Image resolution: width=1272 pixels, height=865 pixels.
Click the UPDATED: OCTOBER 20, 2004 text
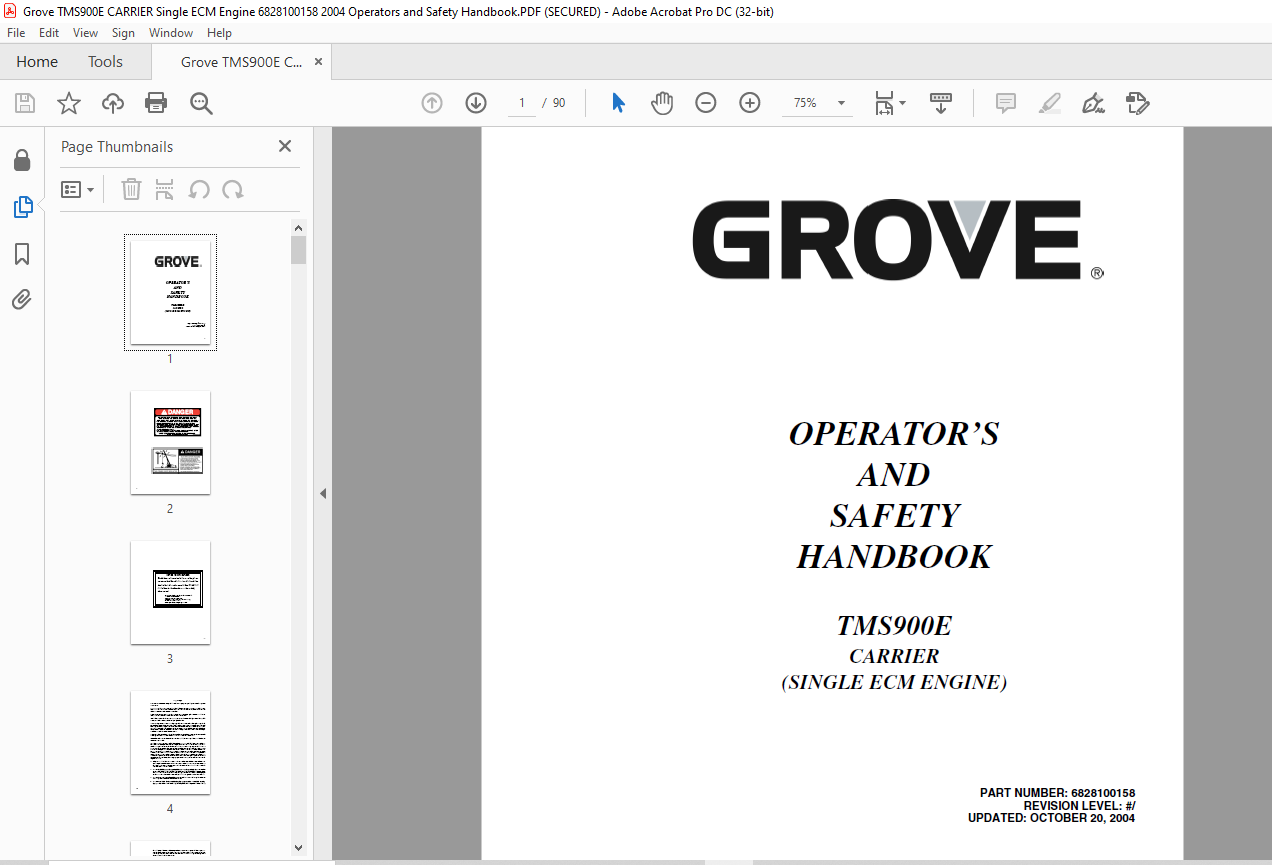point(1051,818)
